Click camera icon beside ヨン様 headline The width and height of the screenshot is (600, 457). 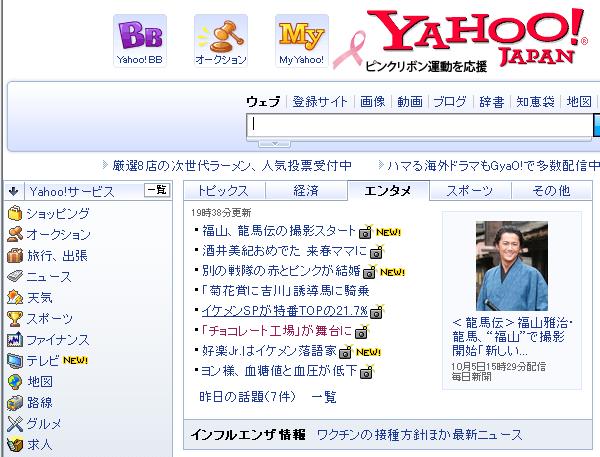point(367,371)
